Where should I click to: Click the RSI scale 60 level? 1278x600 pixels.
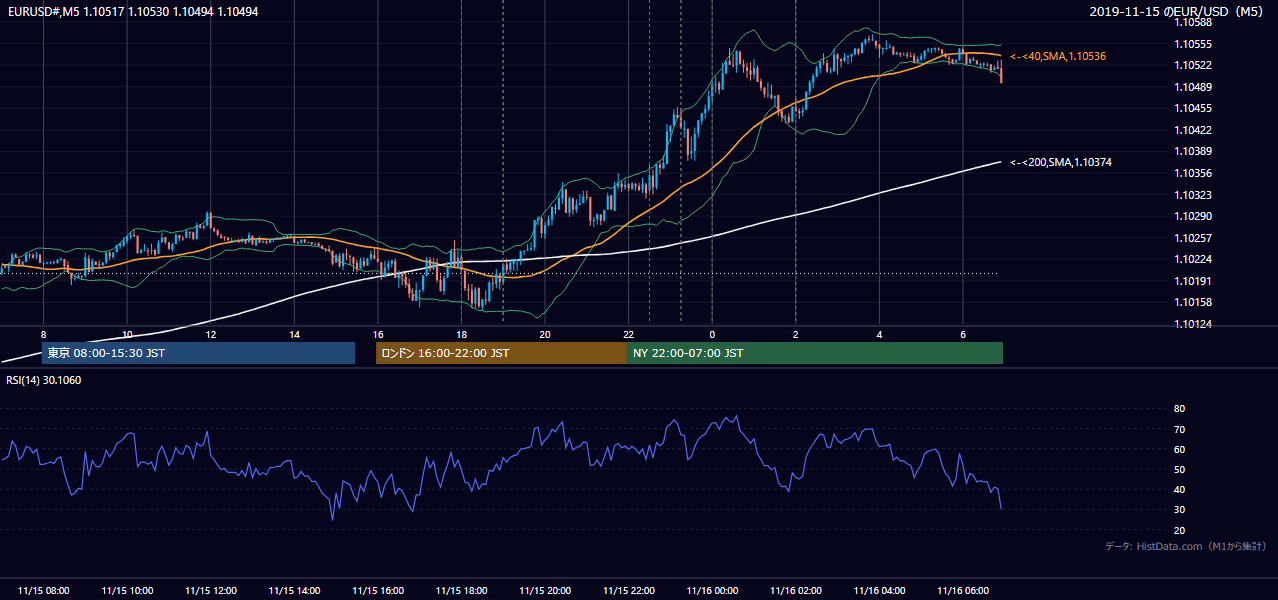click(1180, 449)
